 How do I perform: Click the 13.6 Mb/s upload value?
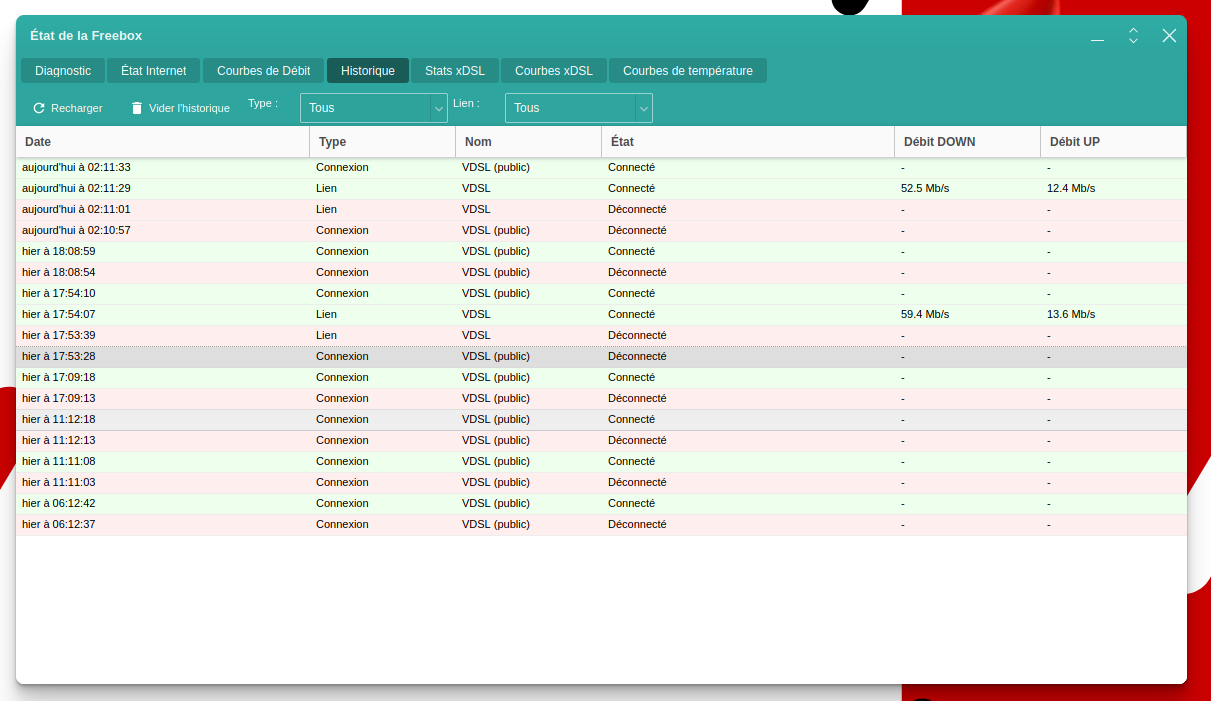1071,314
